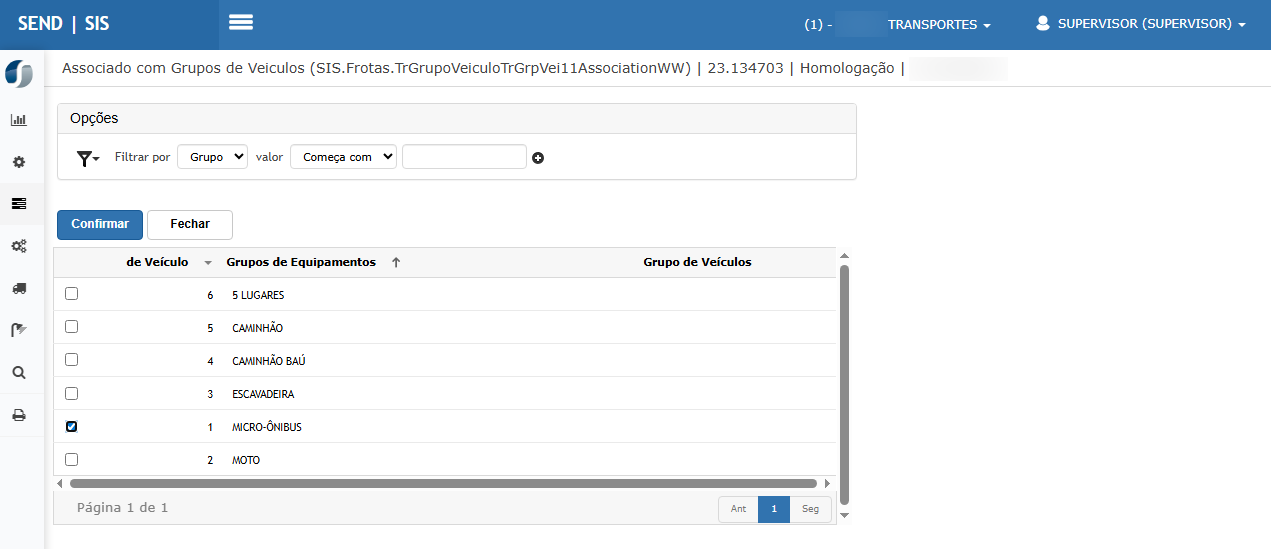Open the SUPERVISOR user dropdown menu
This screenshot has width=1271, height=549.
click(1140, 24)
